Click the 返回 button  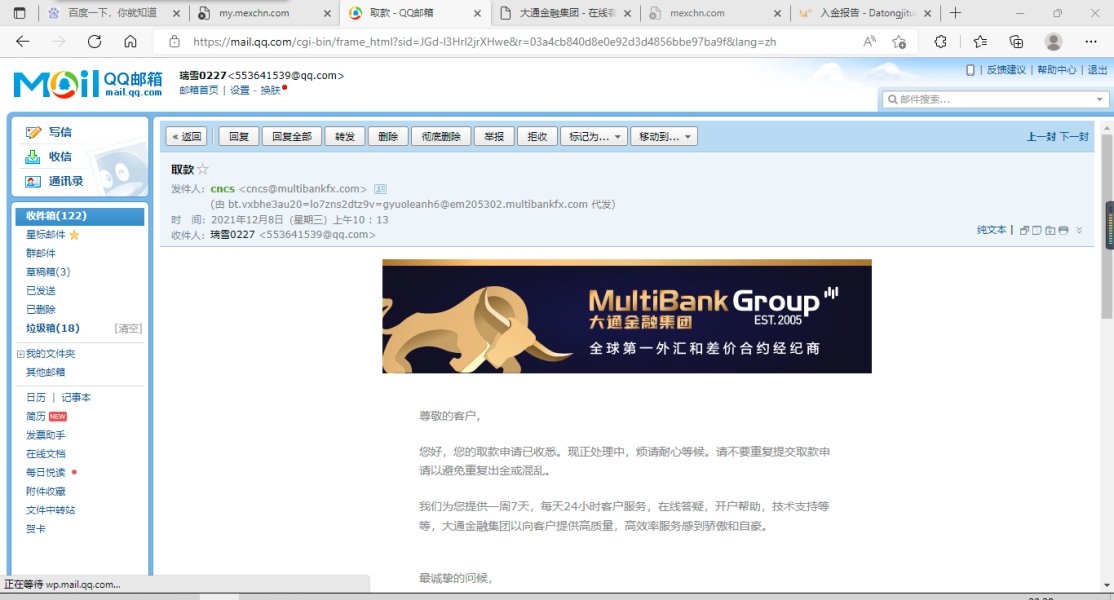186,136
